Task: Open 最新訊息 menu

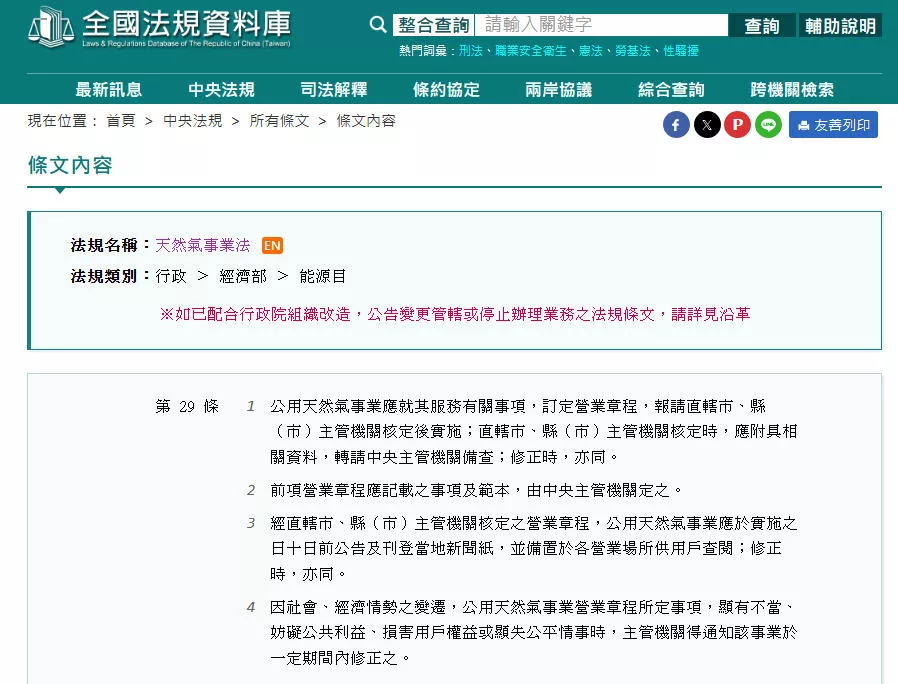Action: 109,89
